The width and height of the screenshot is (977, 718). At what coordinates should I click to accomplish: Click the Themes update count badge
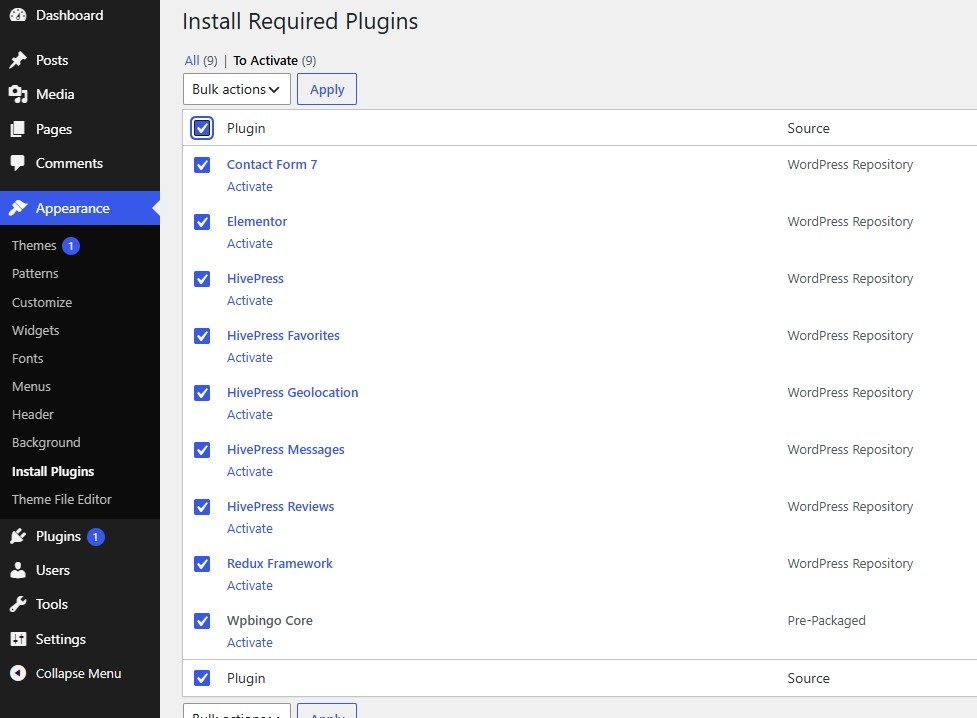click(71, 246)
